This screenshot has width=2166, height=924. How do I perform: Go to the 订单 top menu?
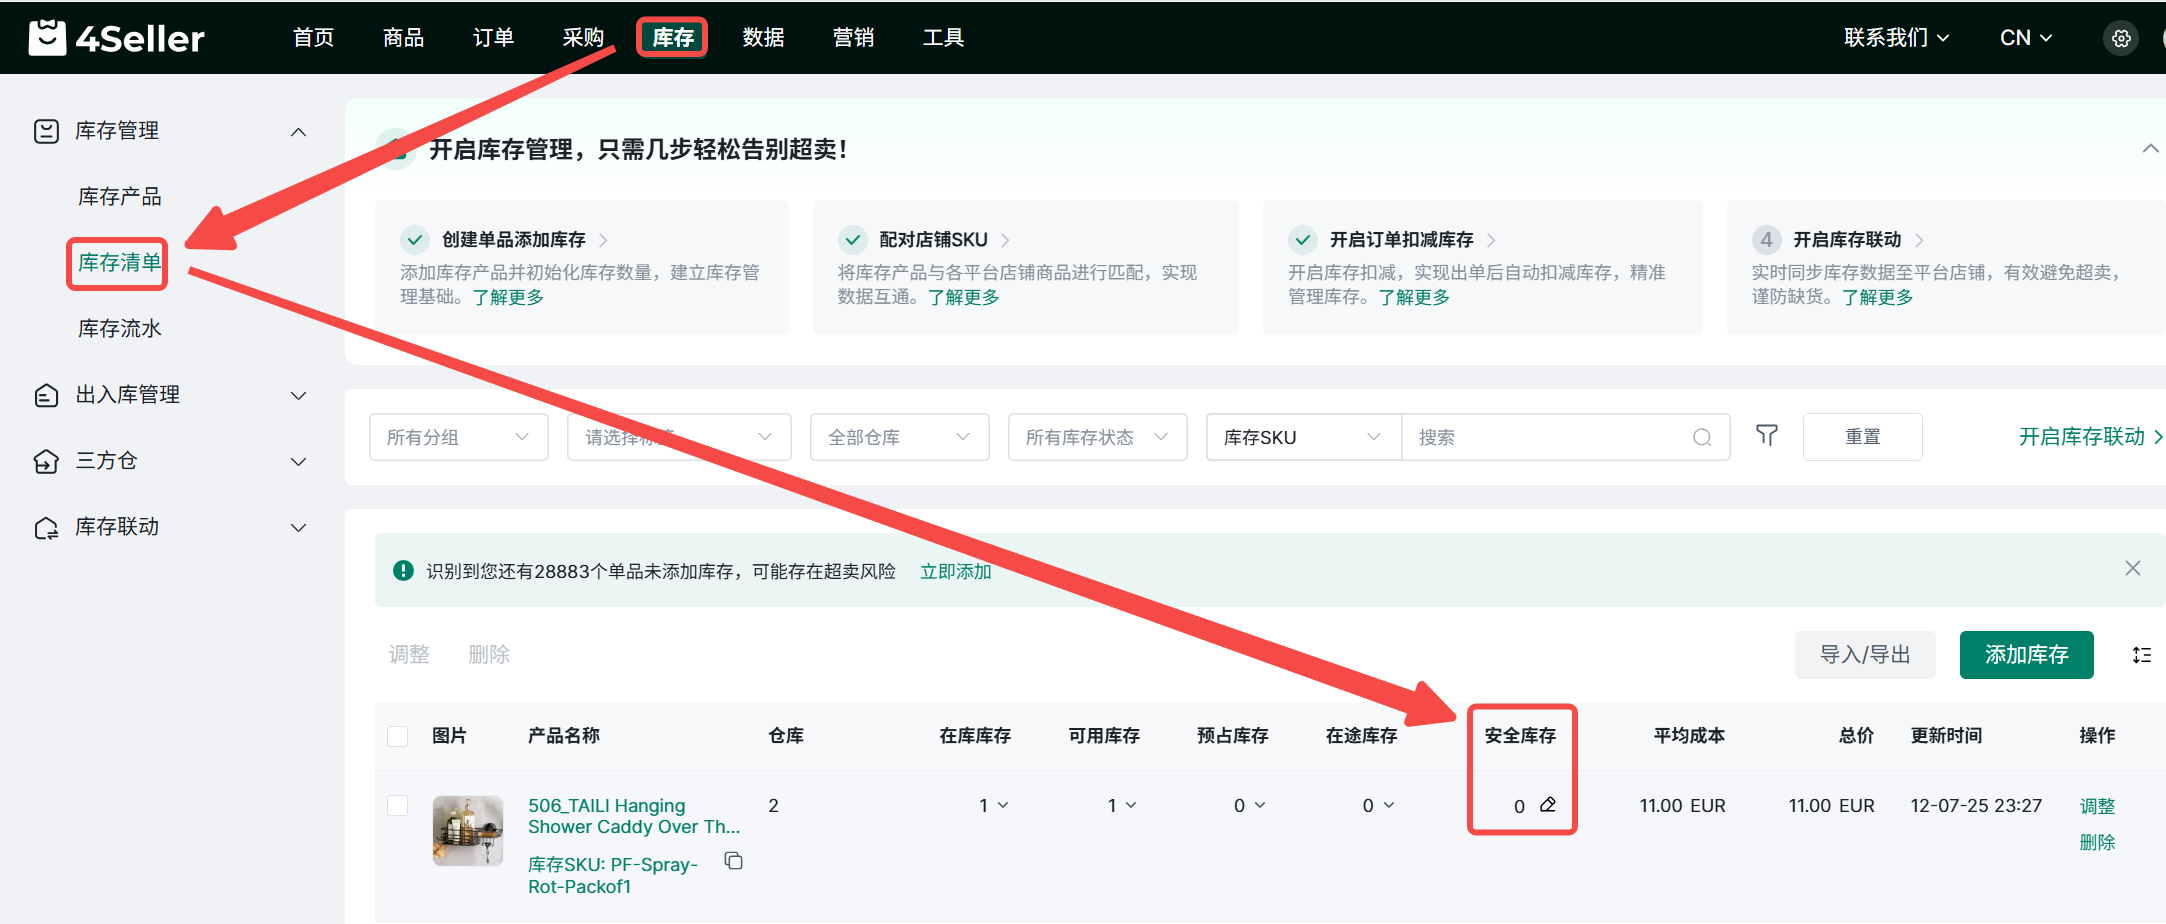pos(493,38)
